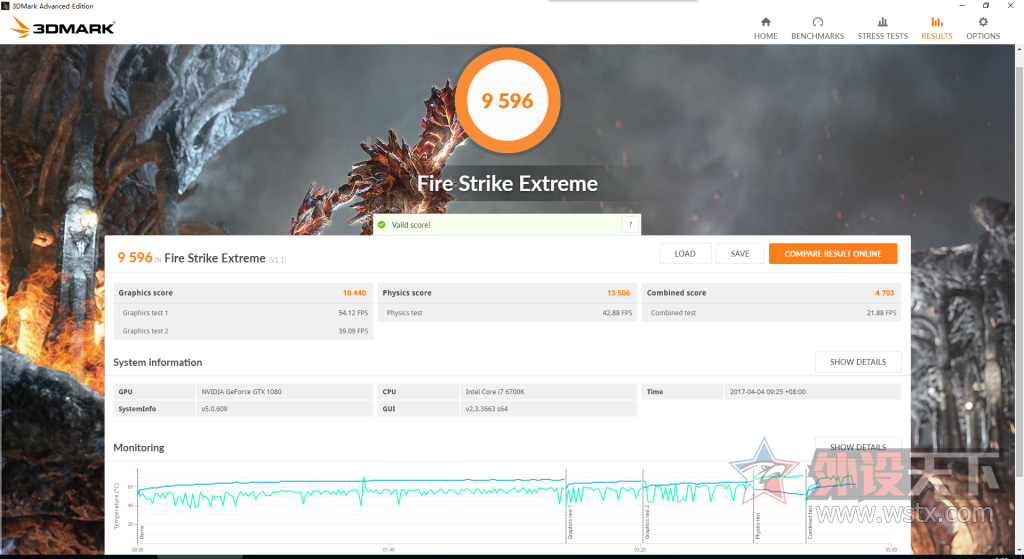The image size is (1024, 559).
Task: Click the GUI v2.3.3663 s64 value
Action: click(487, 409)
